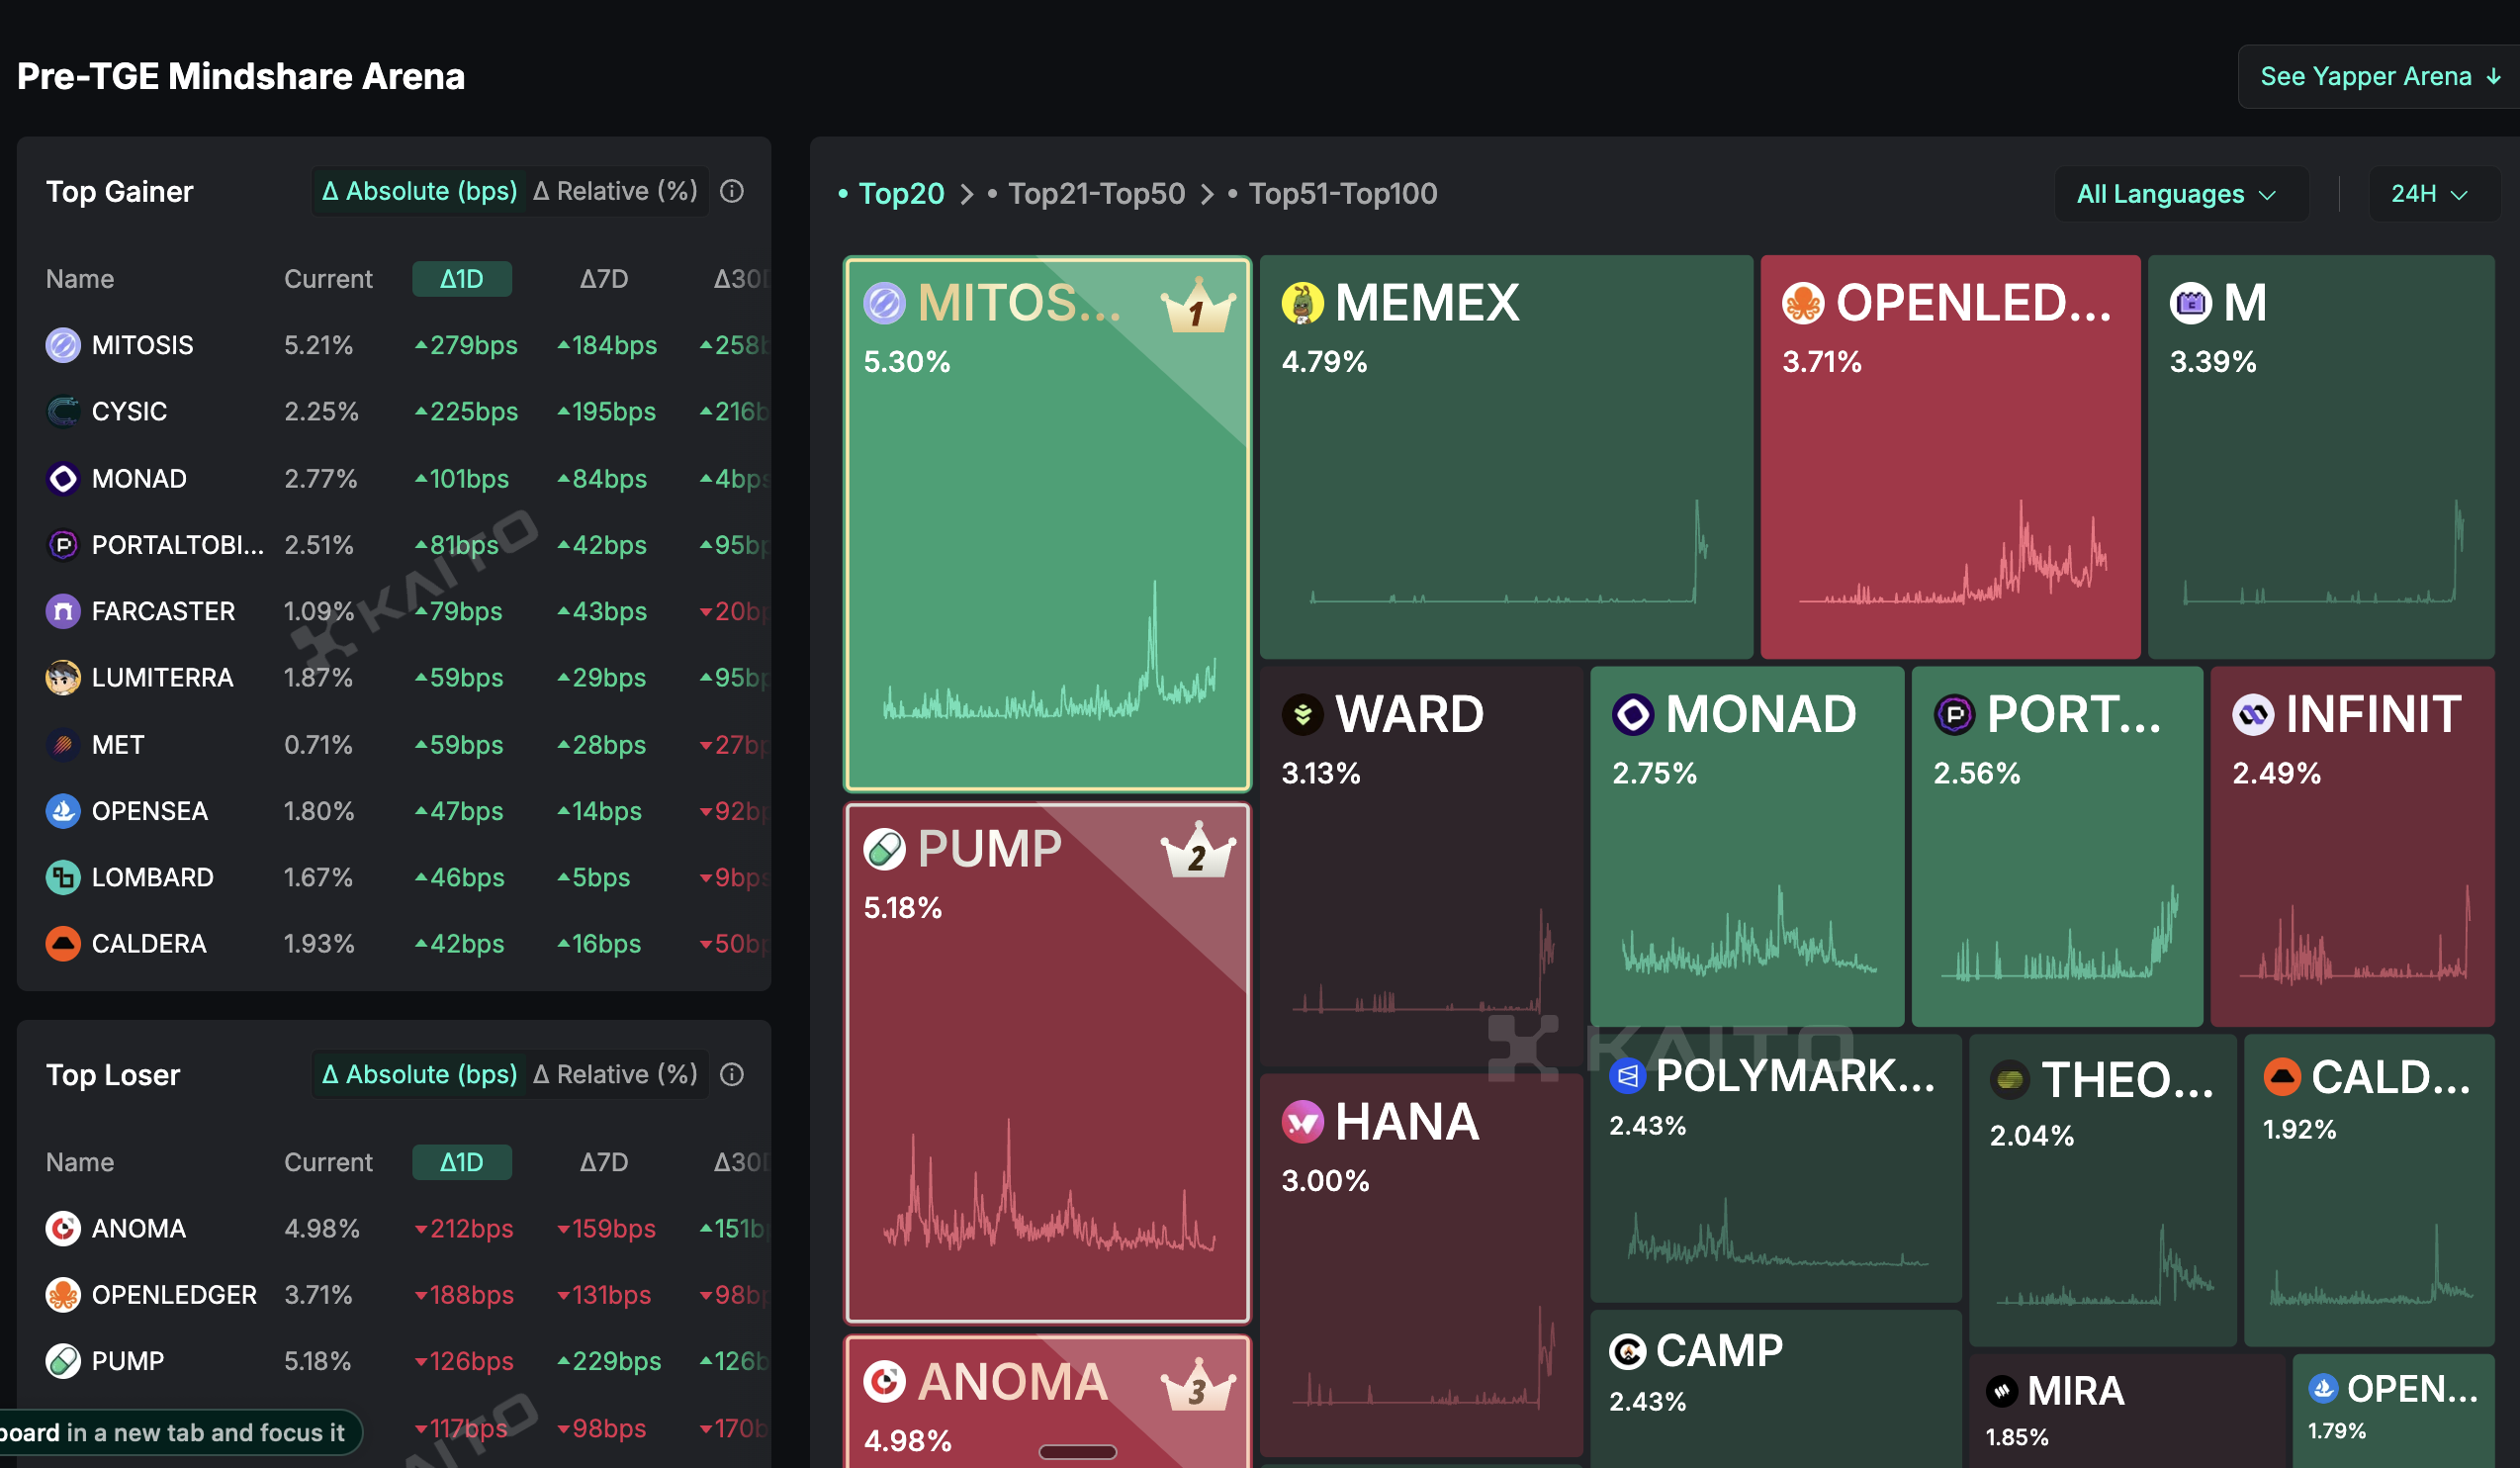2520x1468 pixels.
Task: Click the MEMEX logo in treemap
Action: click(1302, 303)
